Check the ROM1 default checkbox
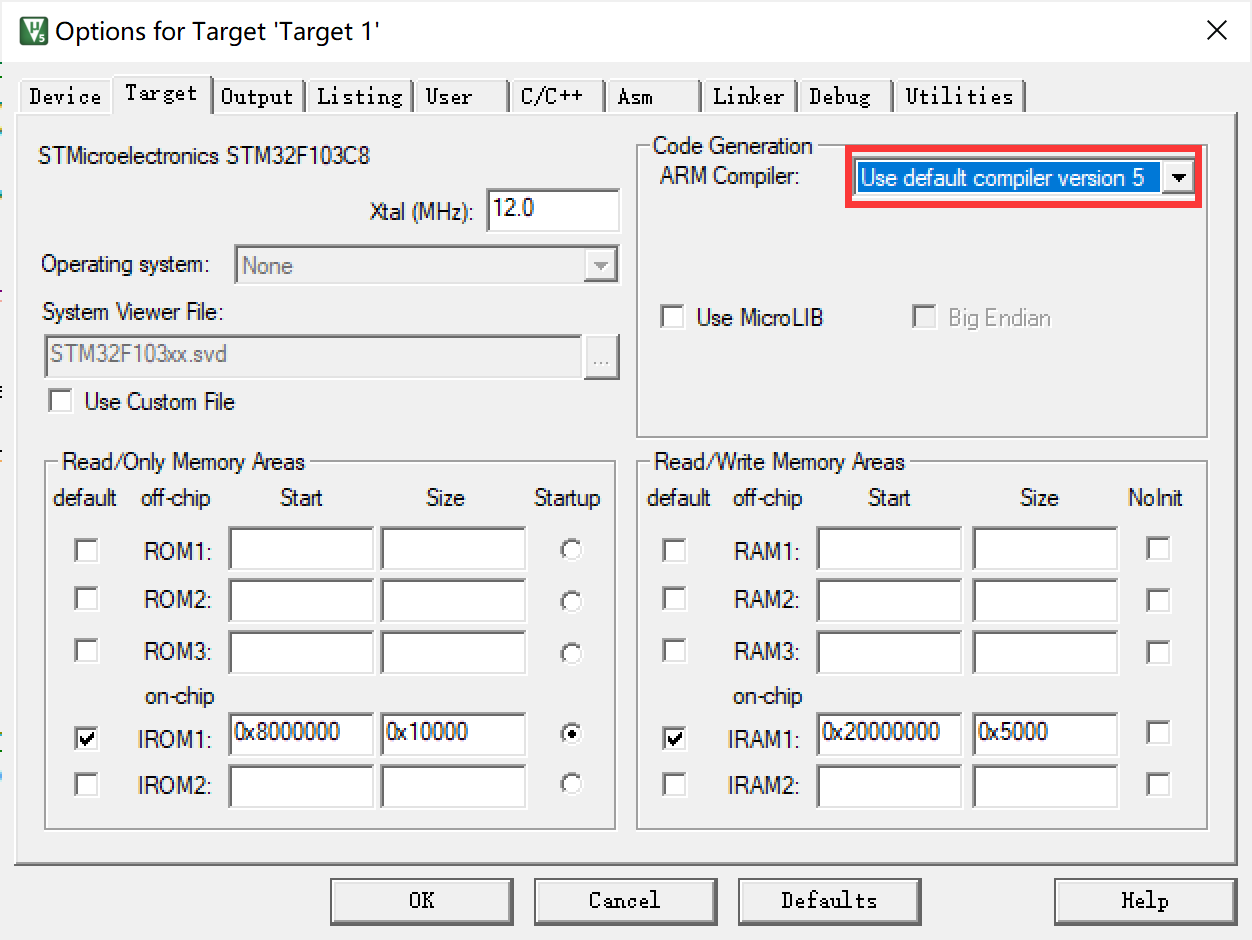This screenshot has height=940, width=1252. point(87,550)
